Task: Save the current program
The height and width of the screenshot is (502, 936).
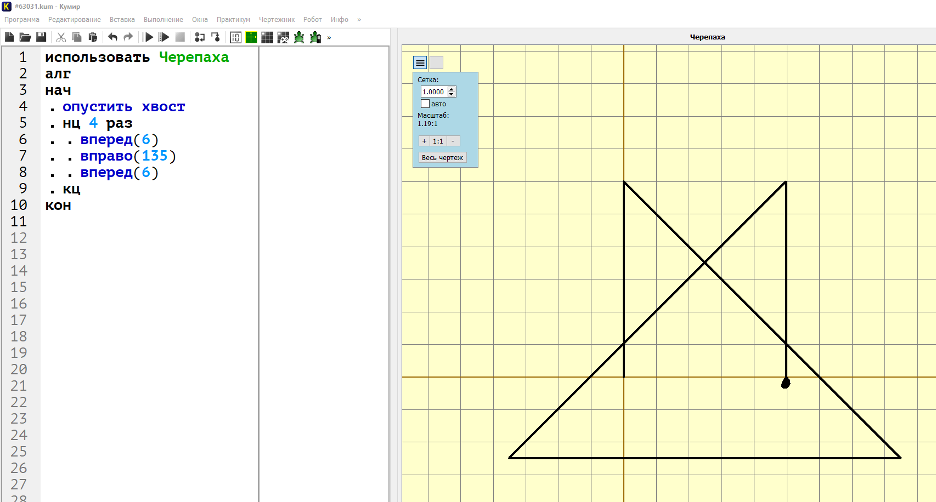Action: click(41, 37)
